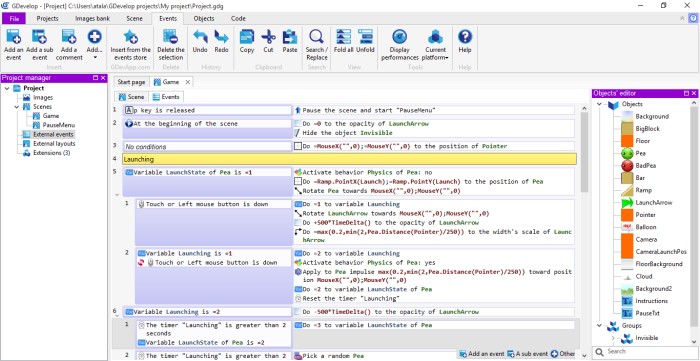
Task: Click the Paste icon
Action: pyautogui.click(x=290, y=37)
